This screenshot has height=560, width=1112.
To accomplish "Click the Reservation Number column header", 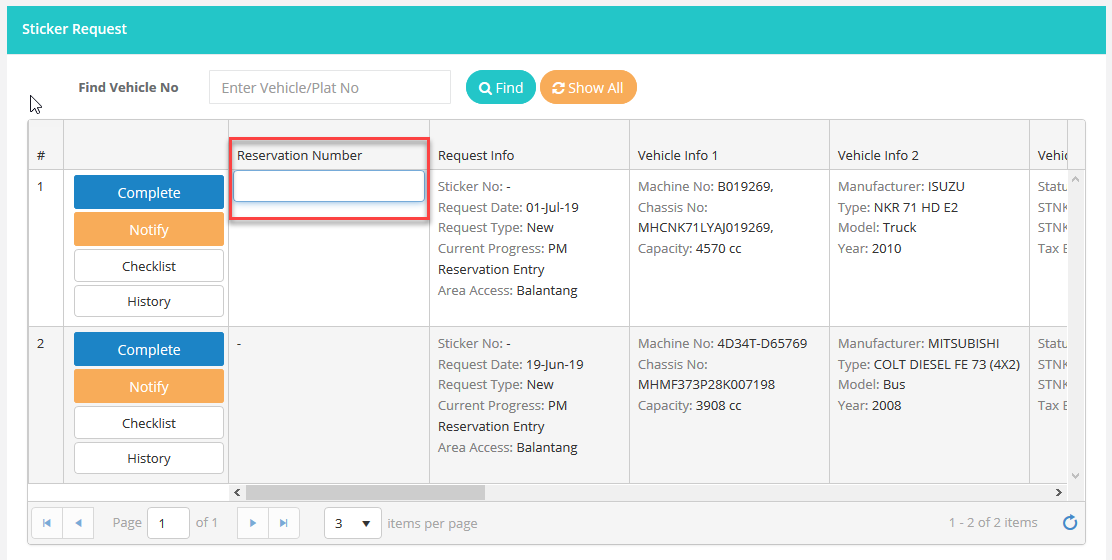I will [x=300, y=155].
